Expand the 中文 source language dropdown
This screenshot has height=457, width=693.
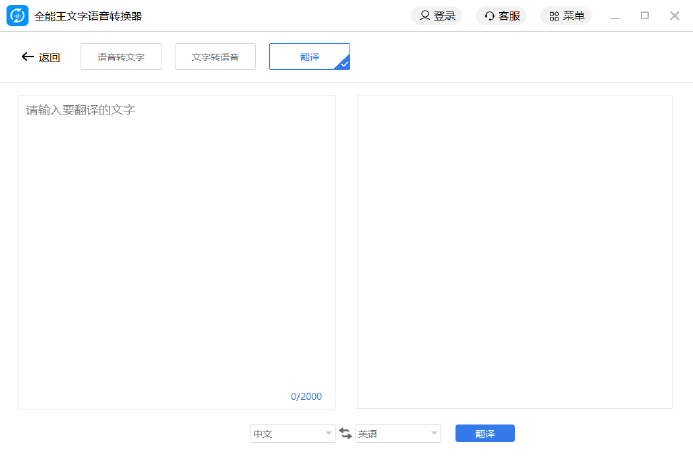(x=292, y=433)
